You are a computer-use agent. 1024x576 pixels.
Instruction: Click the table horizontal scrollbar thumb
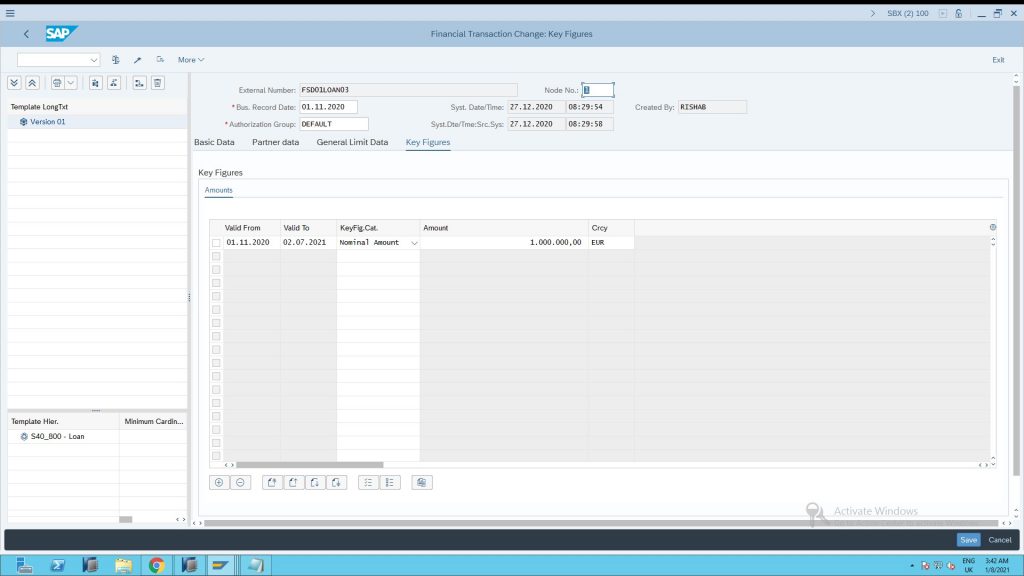pos(310,465)
